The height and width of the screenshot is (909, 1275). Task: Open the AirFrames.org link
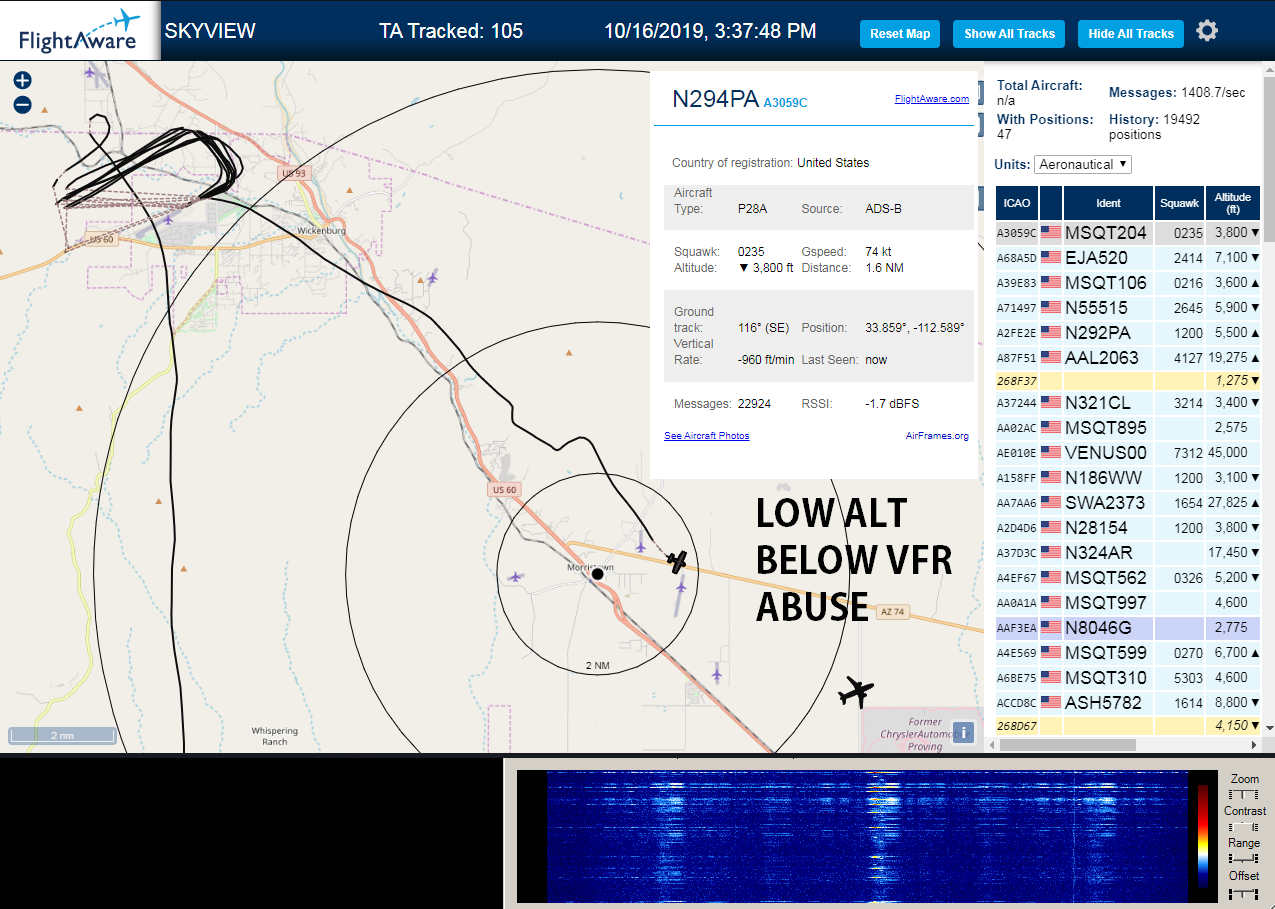coord(937,436)
